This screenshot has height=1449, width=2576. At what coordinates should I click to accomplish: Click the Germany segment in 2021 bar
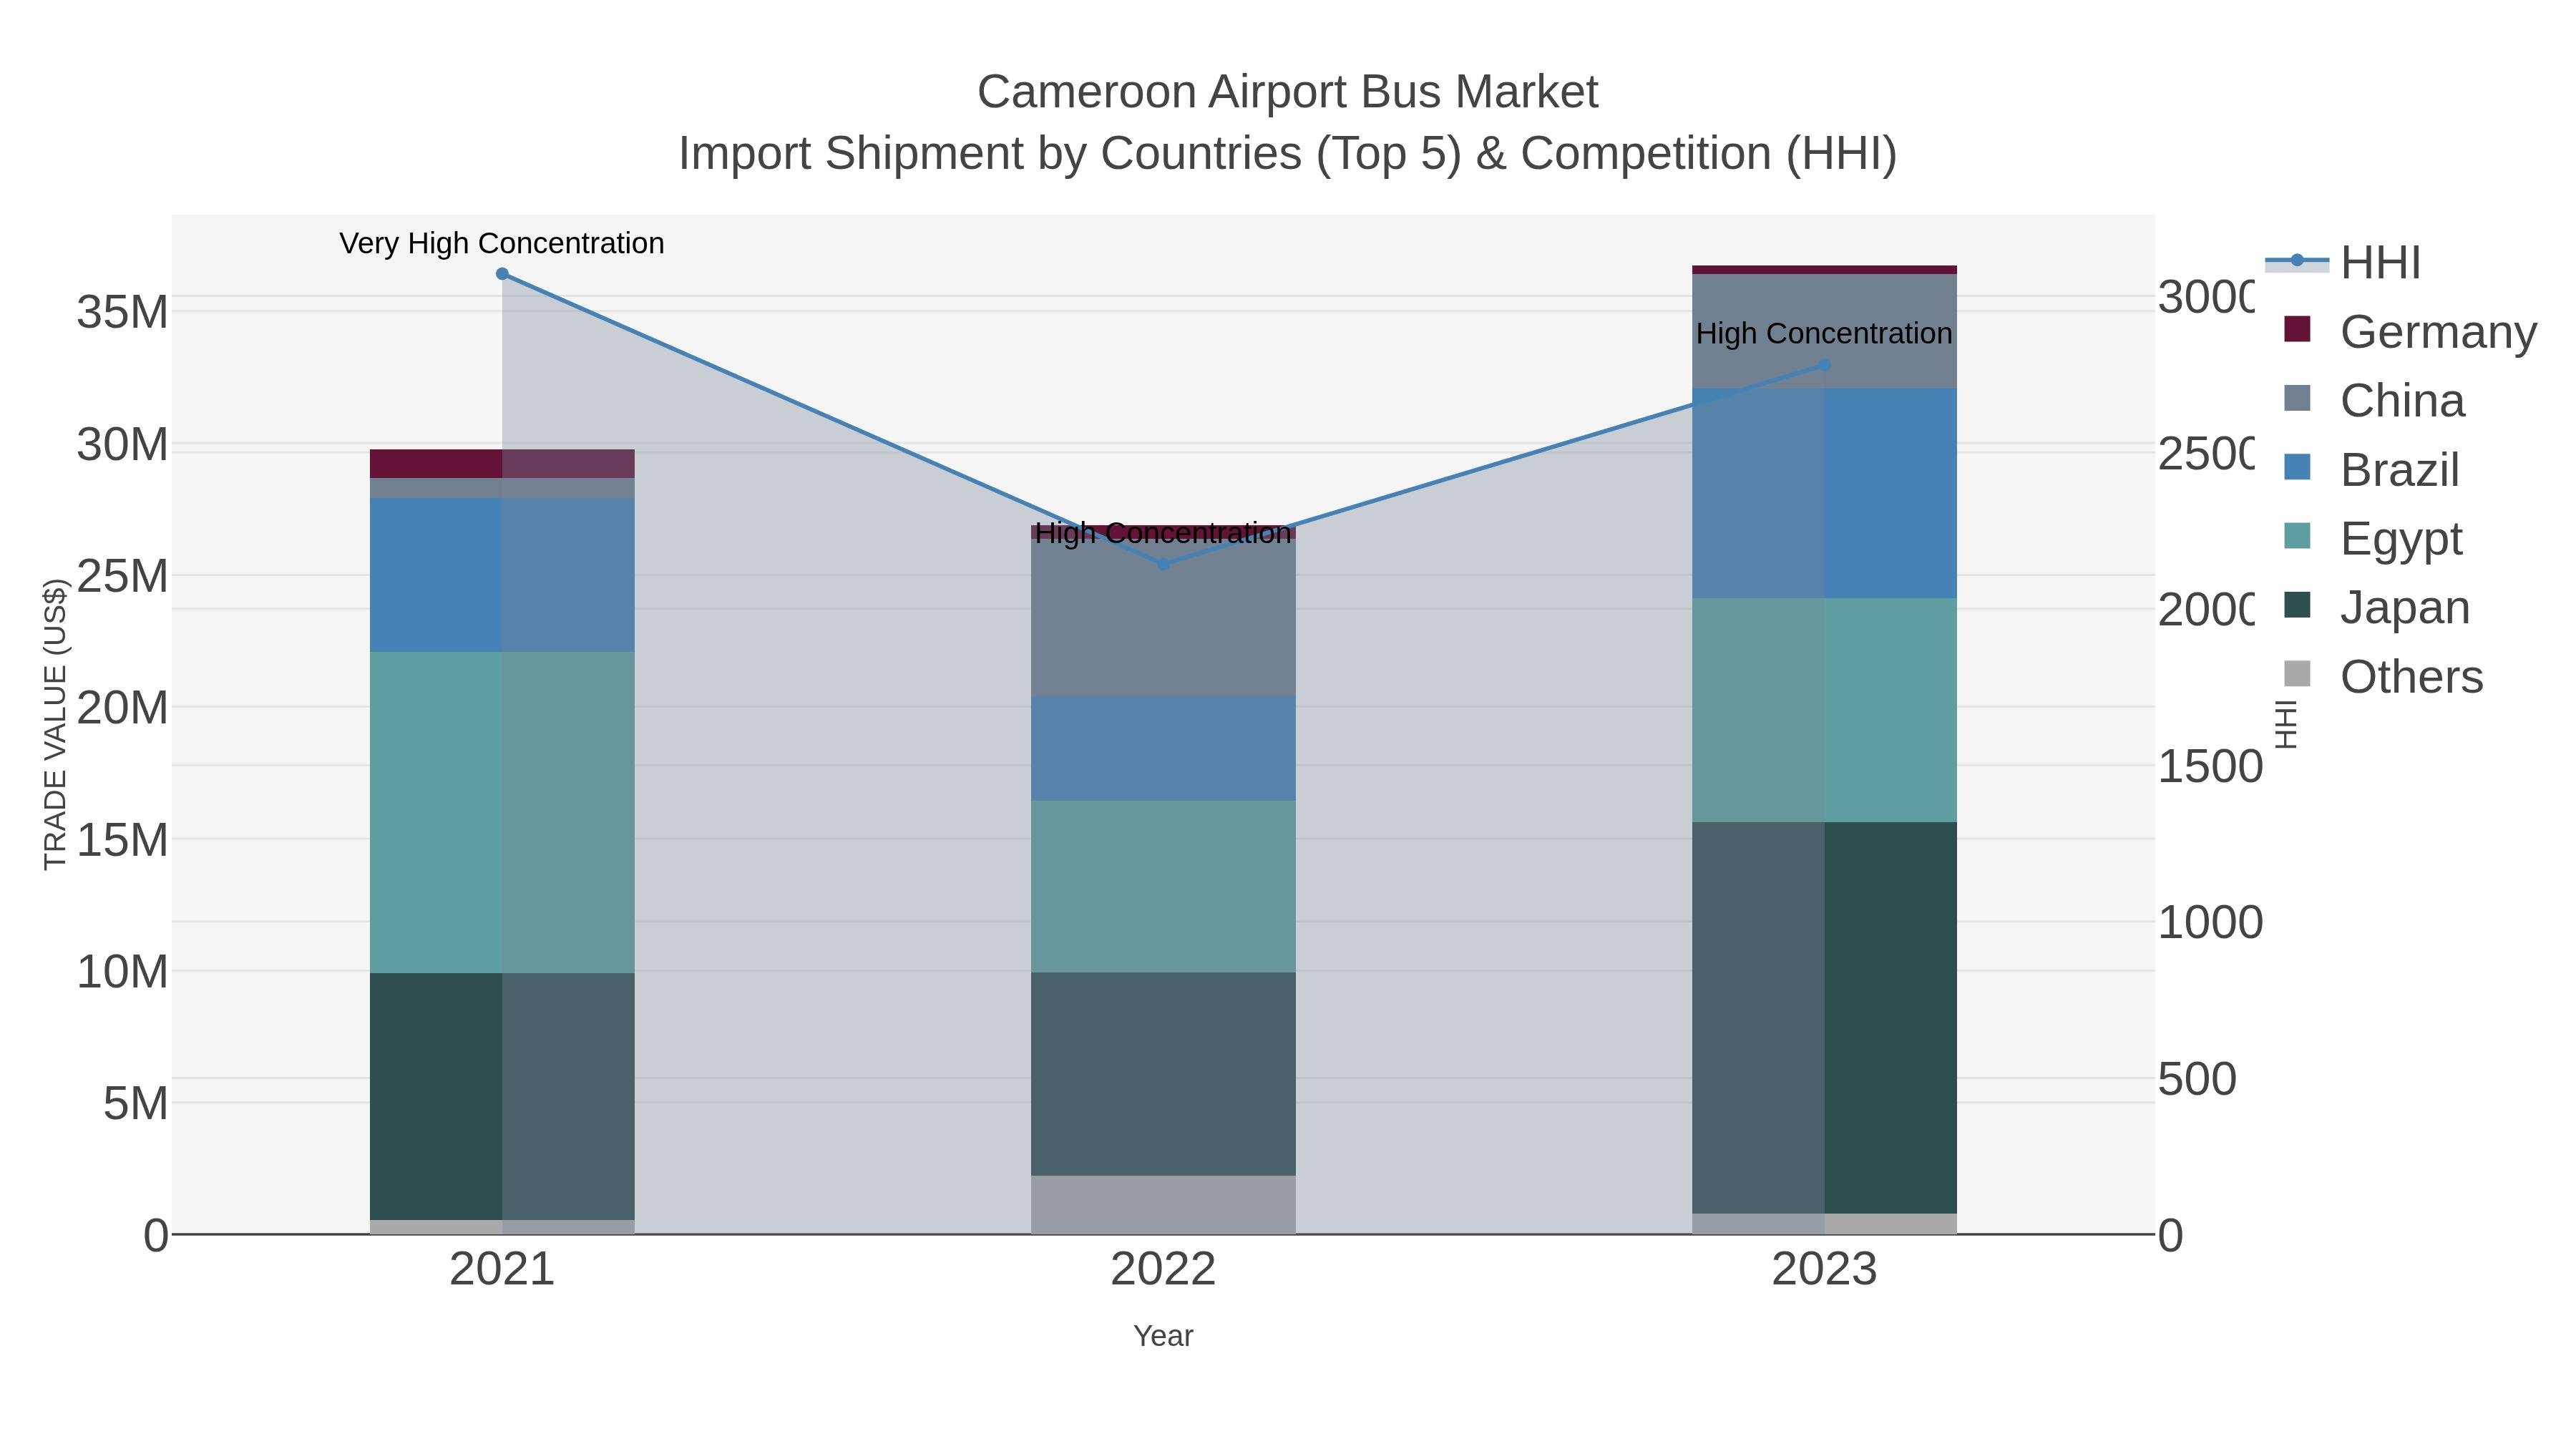(x=502, y=464)
